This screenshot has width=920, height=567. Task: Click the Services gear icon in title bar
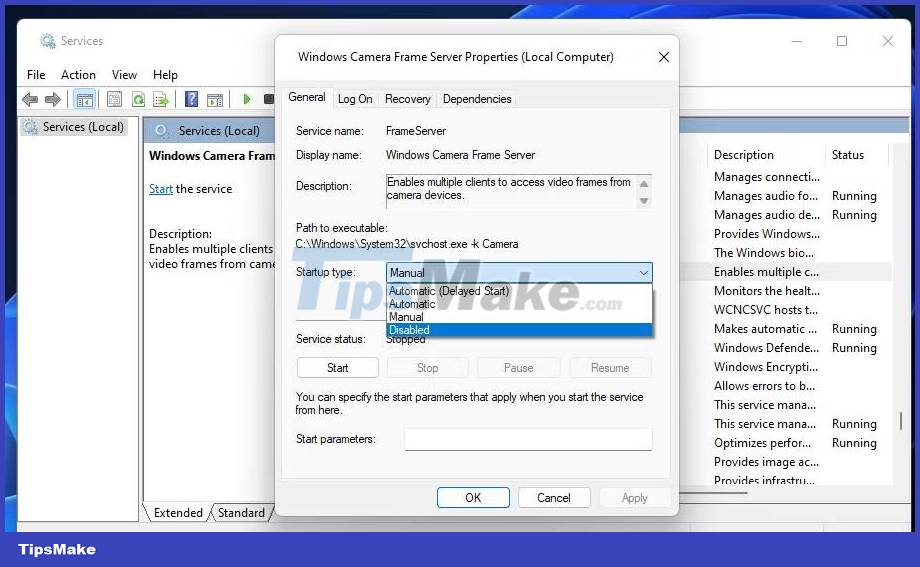pos(47,40)
